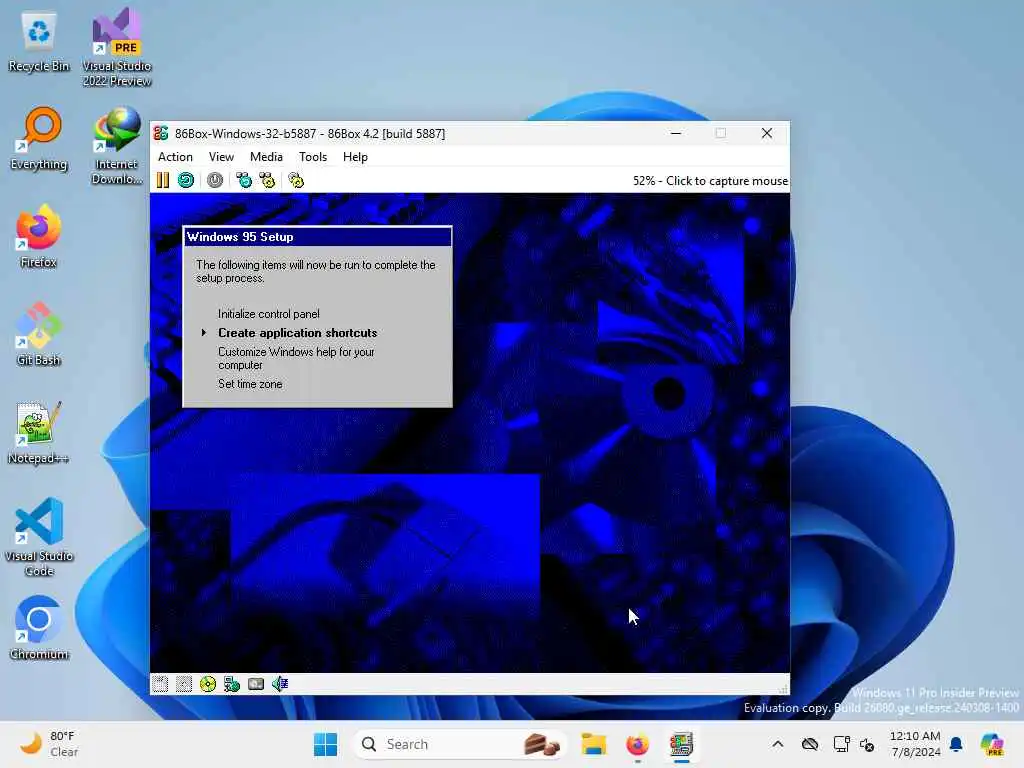Select the Chromium desktop icon
The height and width of the screenshot is (768, 1024).
pyautogui.click(x=39, y=628)
